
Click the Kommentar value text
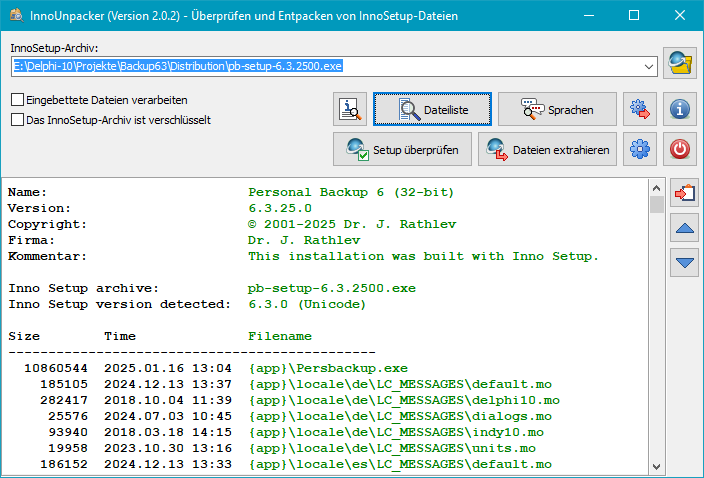[x=423, y=256]
